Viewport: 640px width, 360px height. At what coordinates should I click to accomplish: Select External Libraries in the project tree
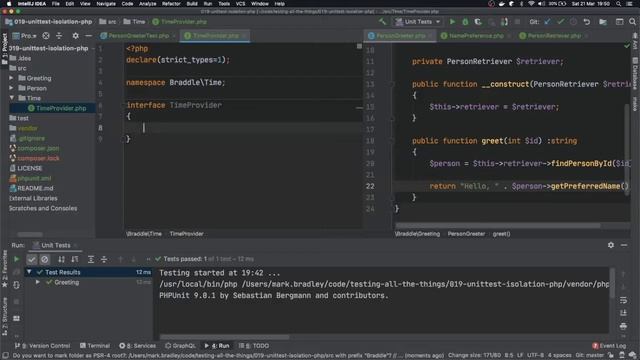pos(33,198)
